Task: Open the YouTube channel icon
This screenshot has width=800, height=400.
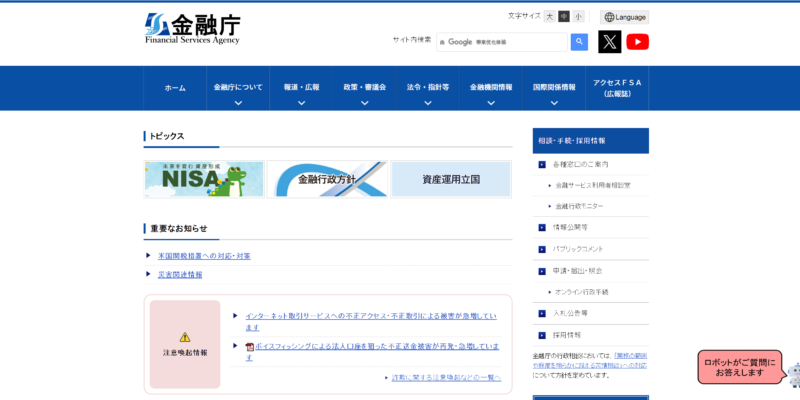Action: tap(637, 42)
